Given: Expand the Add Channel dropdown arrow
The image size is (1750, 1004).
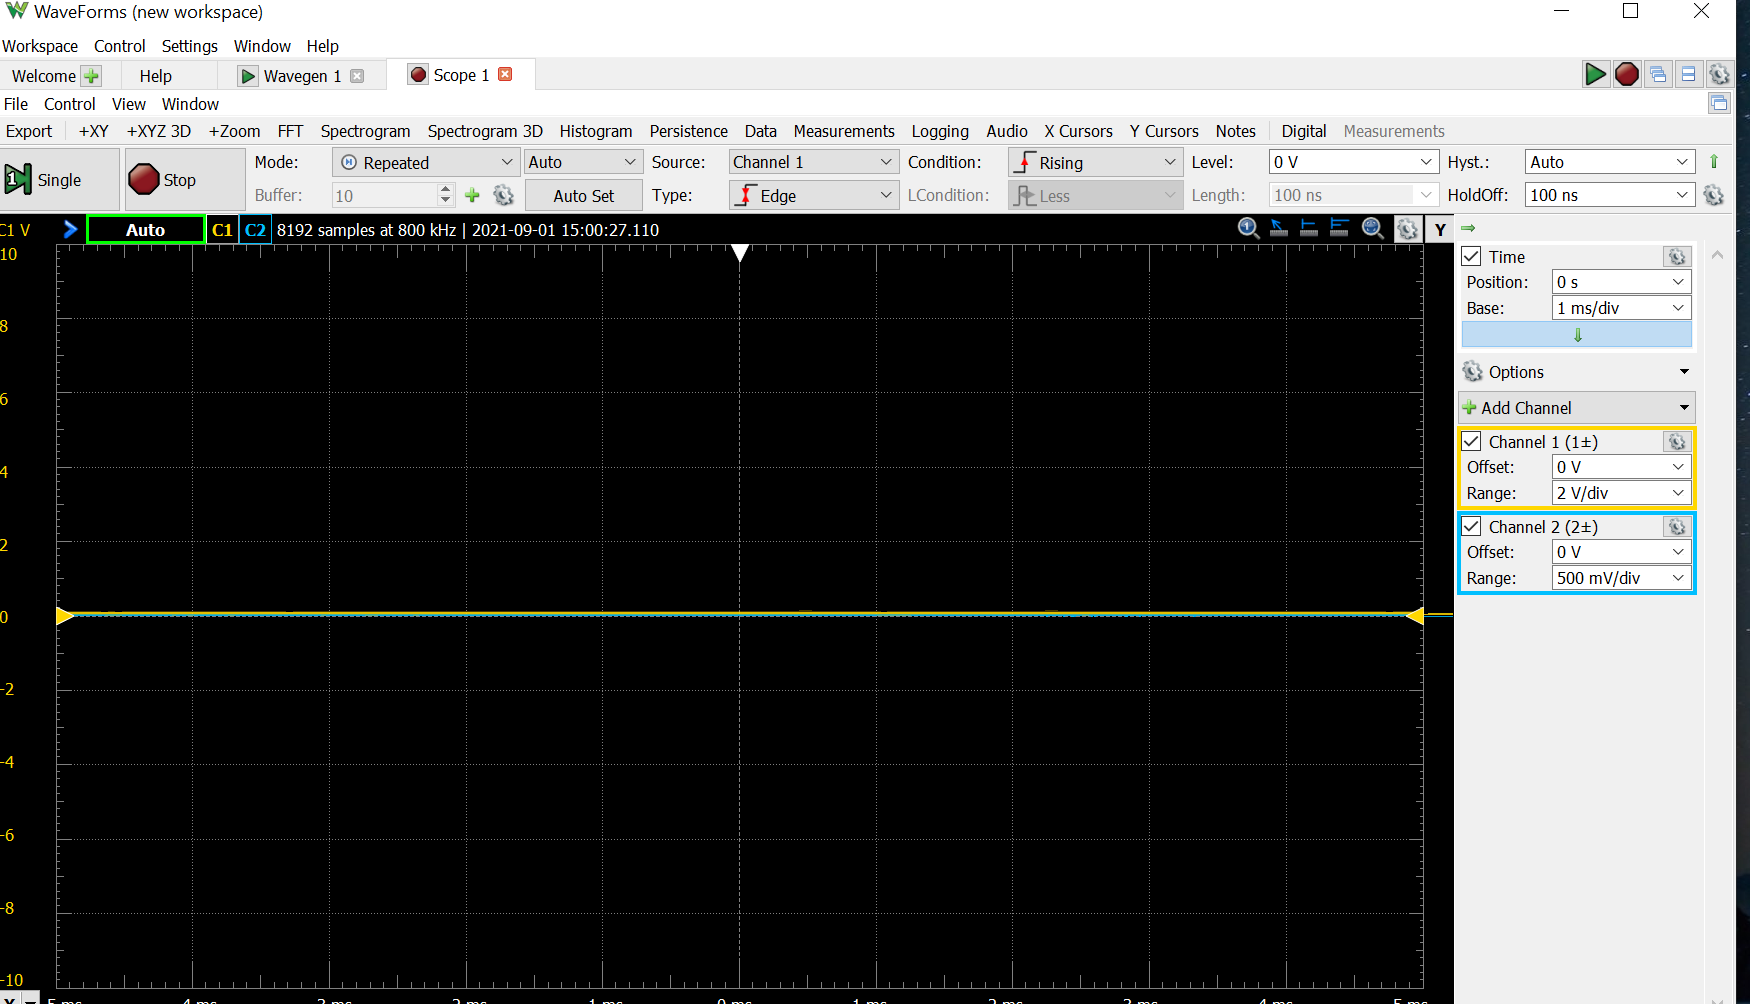Looking at the screenshot, I should coord(1684,408).
